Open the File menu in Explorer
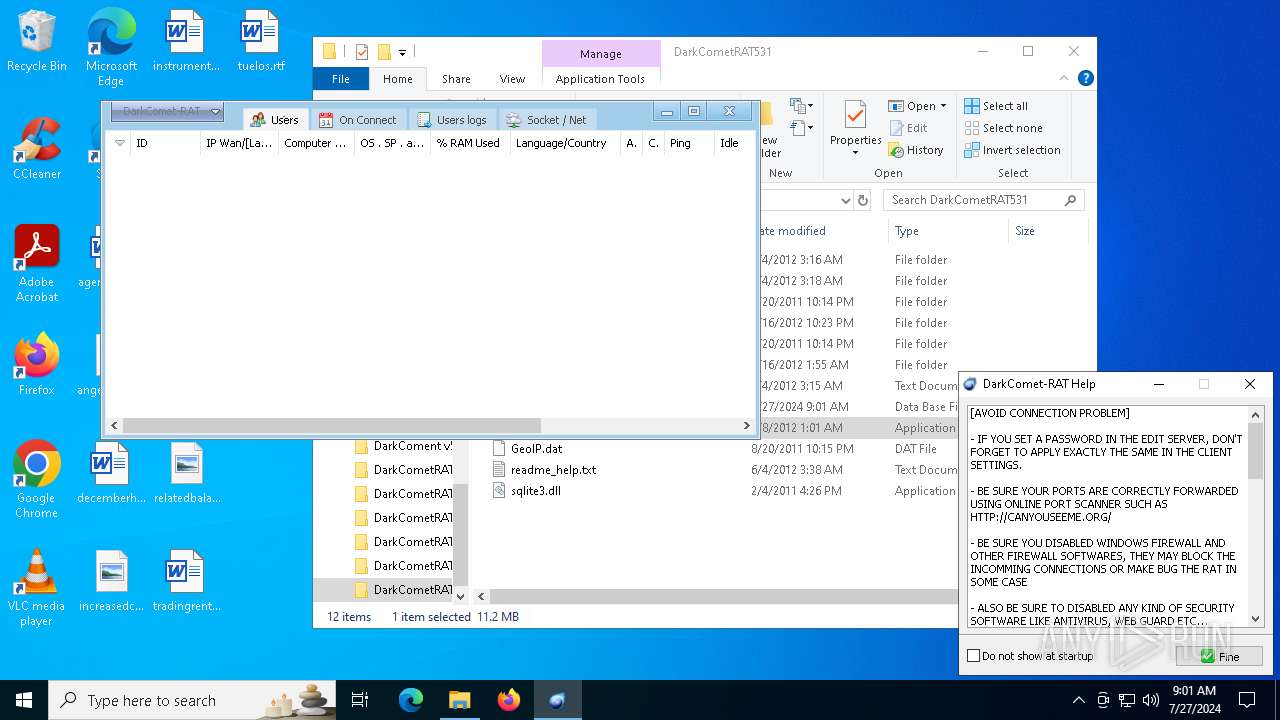This screenshot has height=720, width=1280. 341,79
